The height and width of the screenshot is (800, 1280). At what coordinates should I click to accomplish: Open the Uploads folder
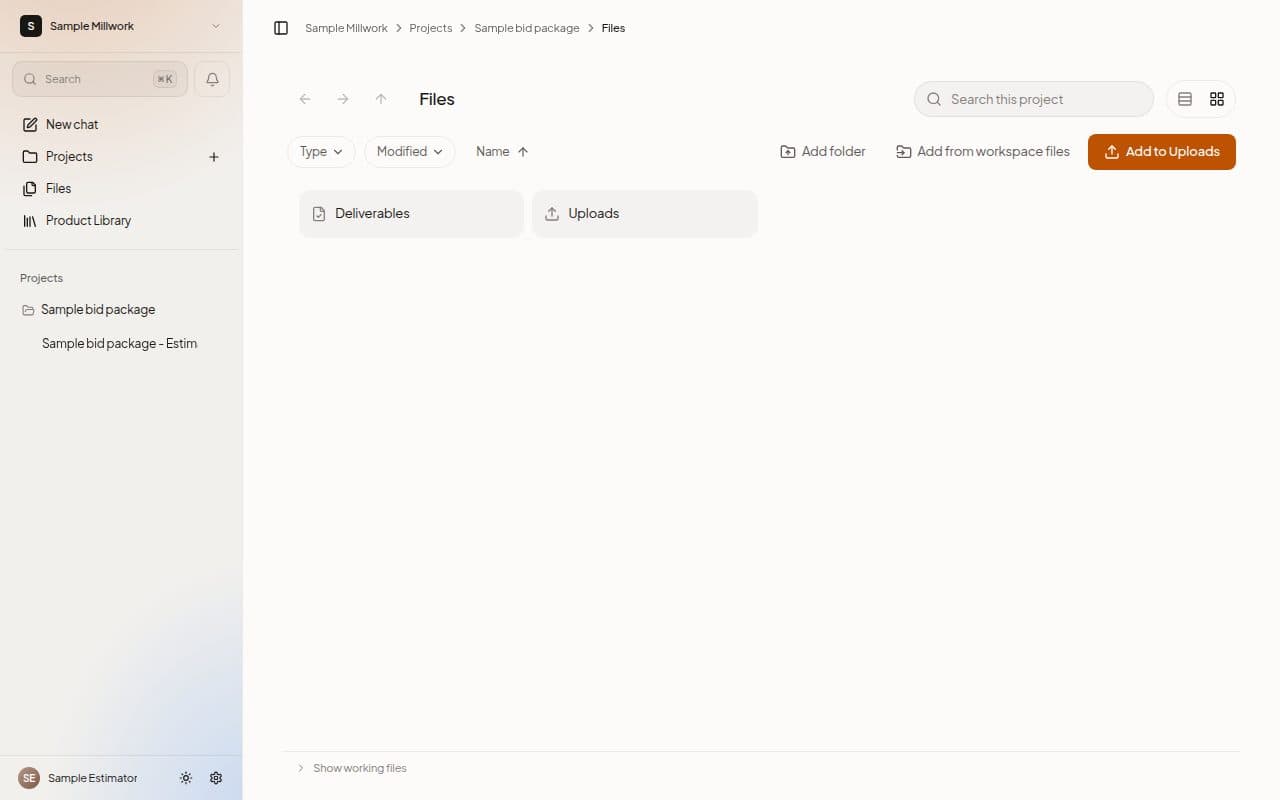pos(645,214)
